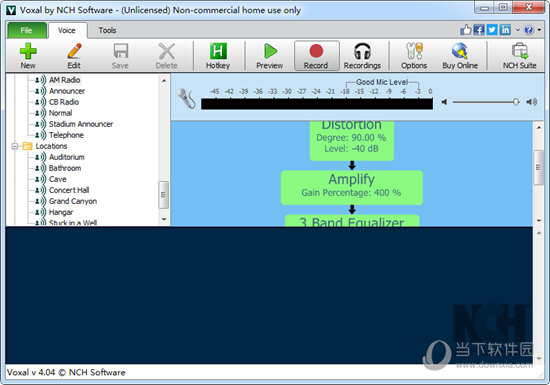Open the Options tools icon
The width and height of the screenshot is (550, 385).
414,56
